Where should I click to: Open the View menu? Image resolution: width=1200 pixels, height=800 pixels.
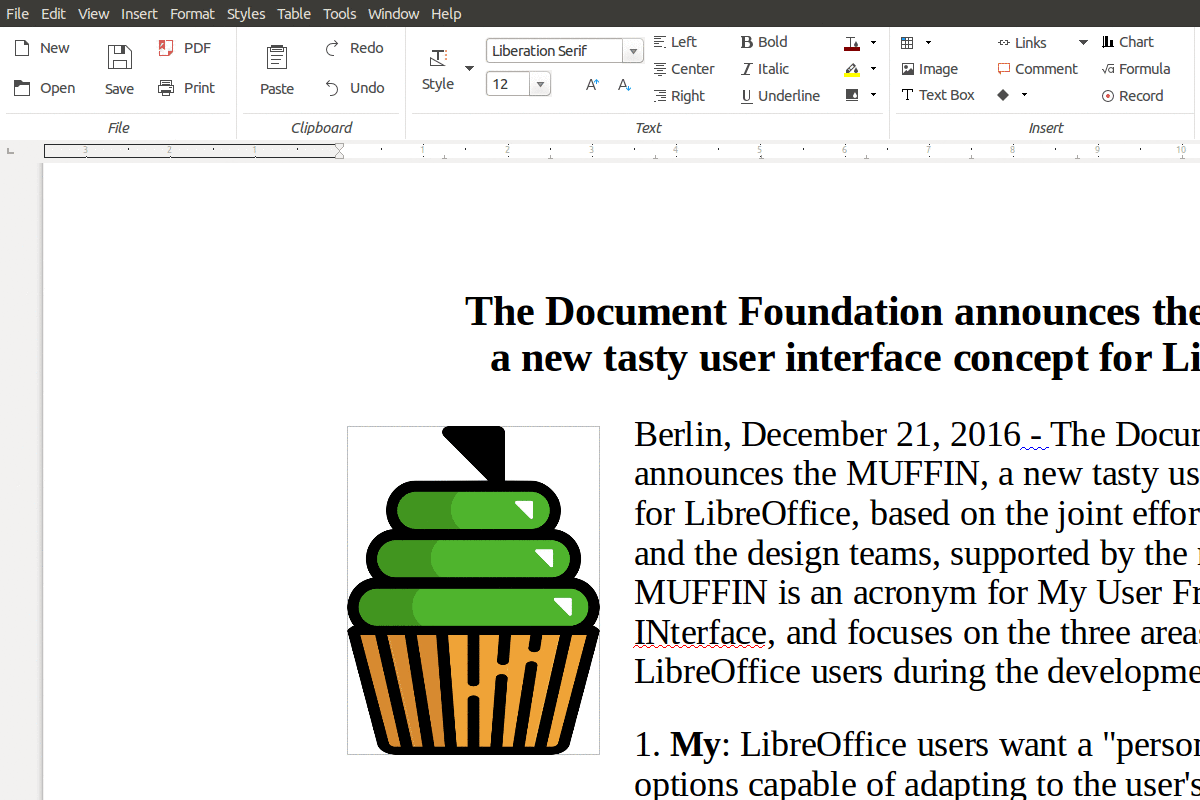pos(94,13)
